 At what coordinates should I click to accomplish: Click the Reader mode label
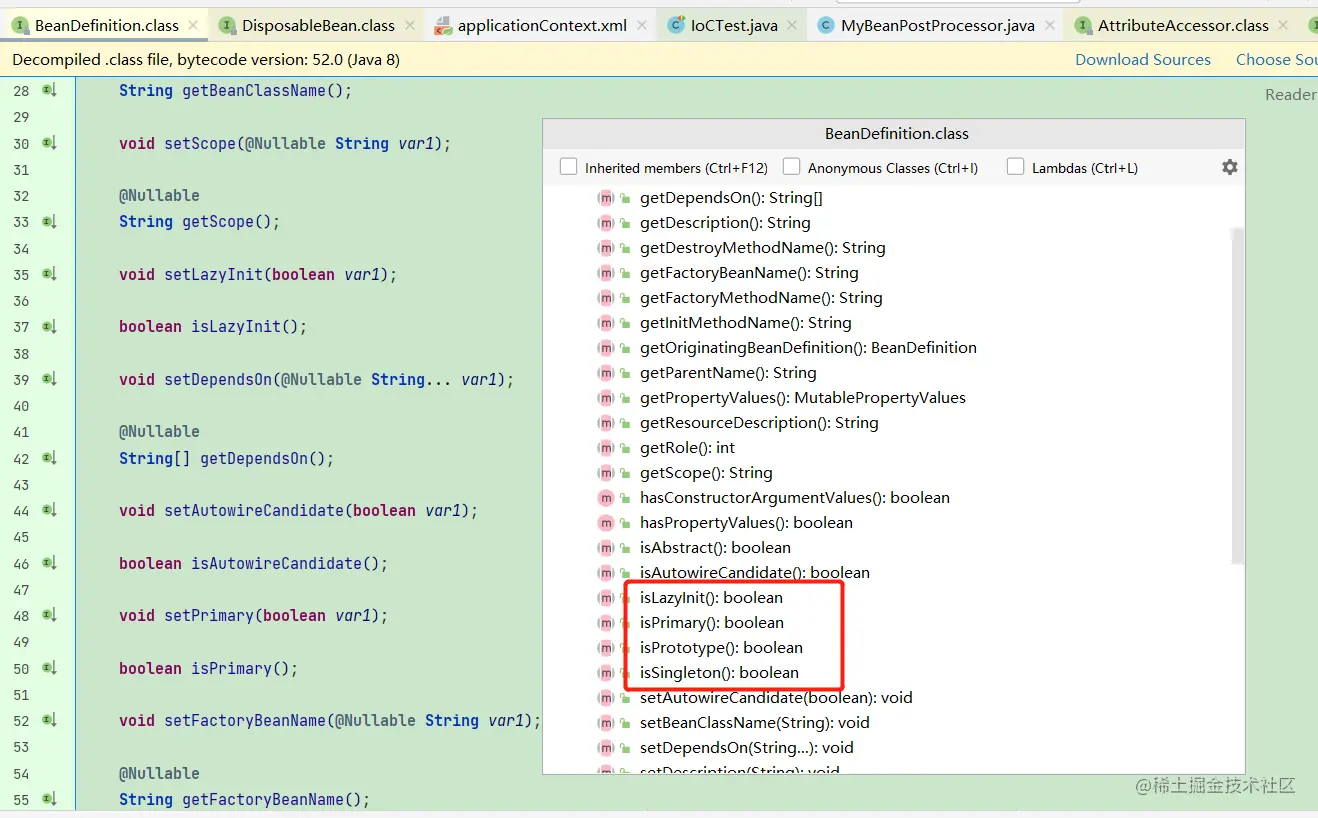(x=1291, y=94)
